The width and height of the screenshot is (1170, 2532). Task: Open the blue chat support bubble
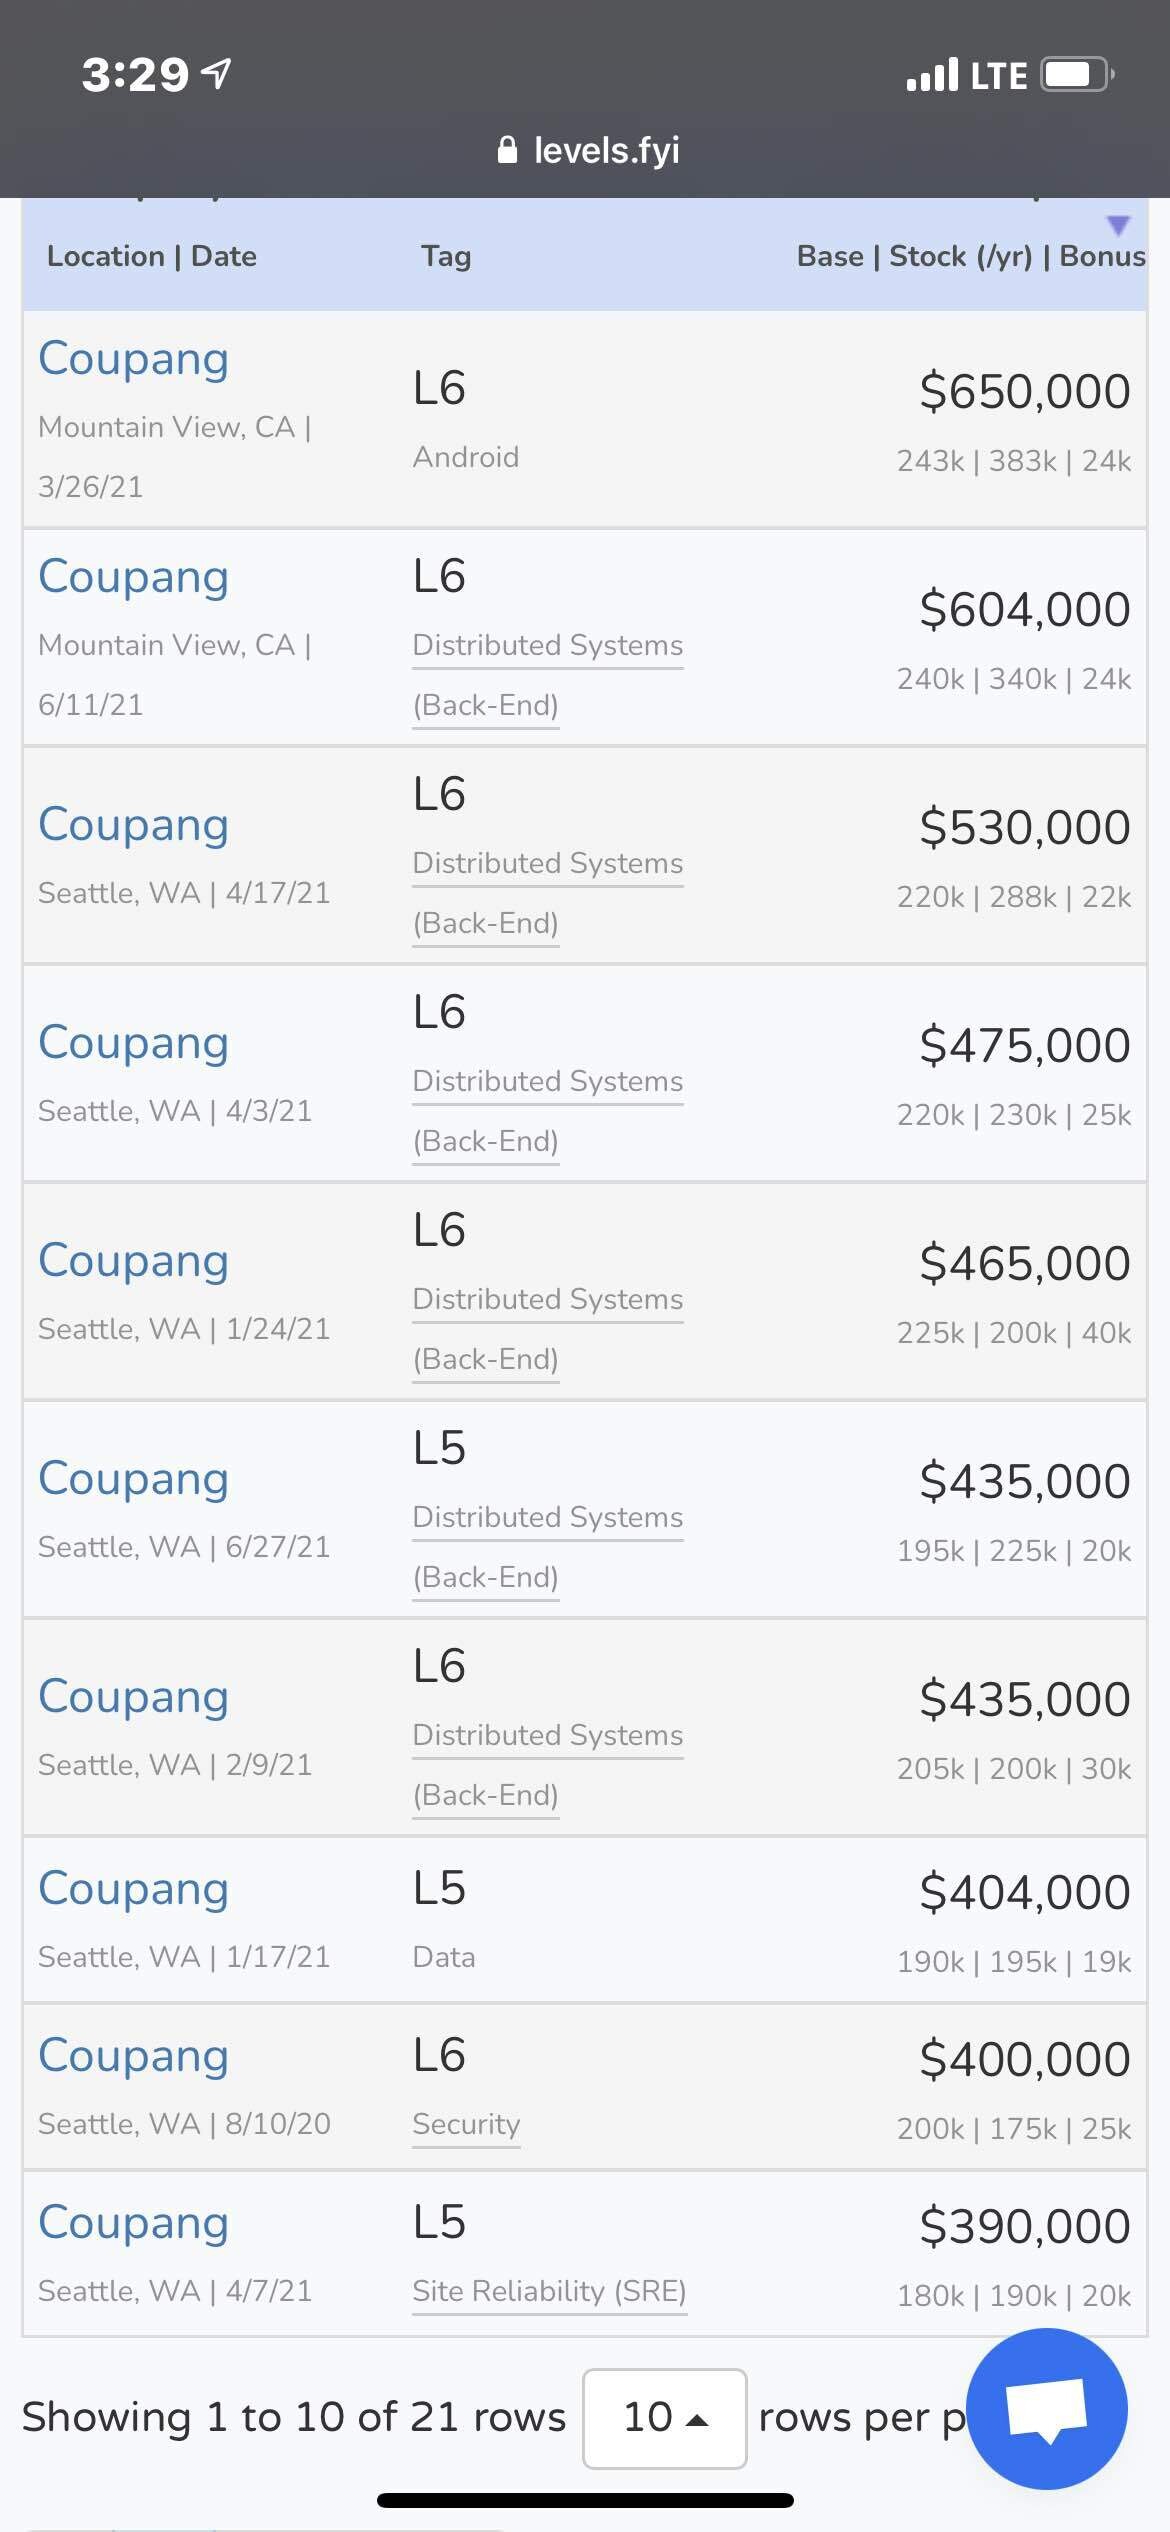click(x=1047, y=2408)
